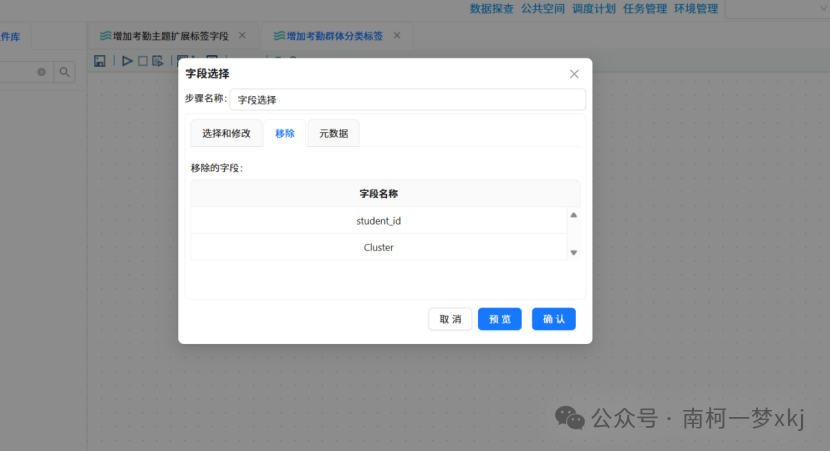Run the transformation with the play icon

(x=127, y=61)
